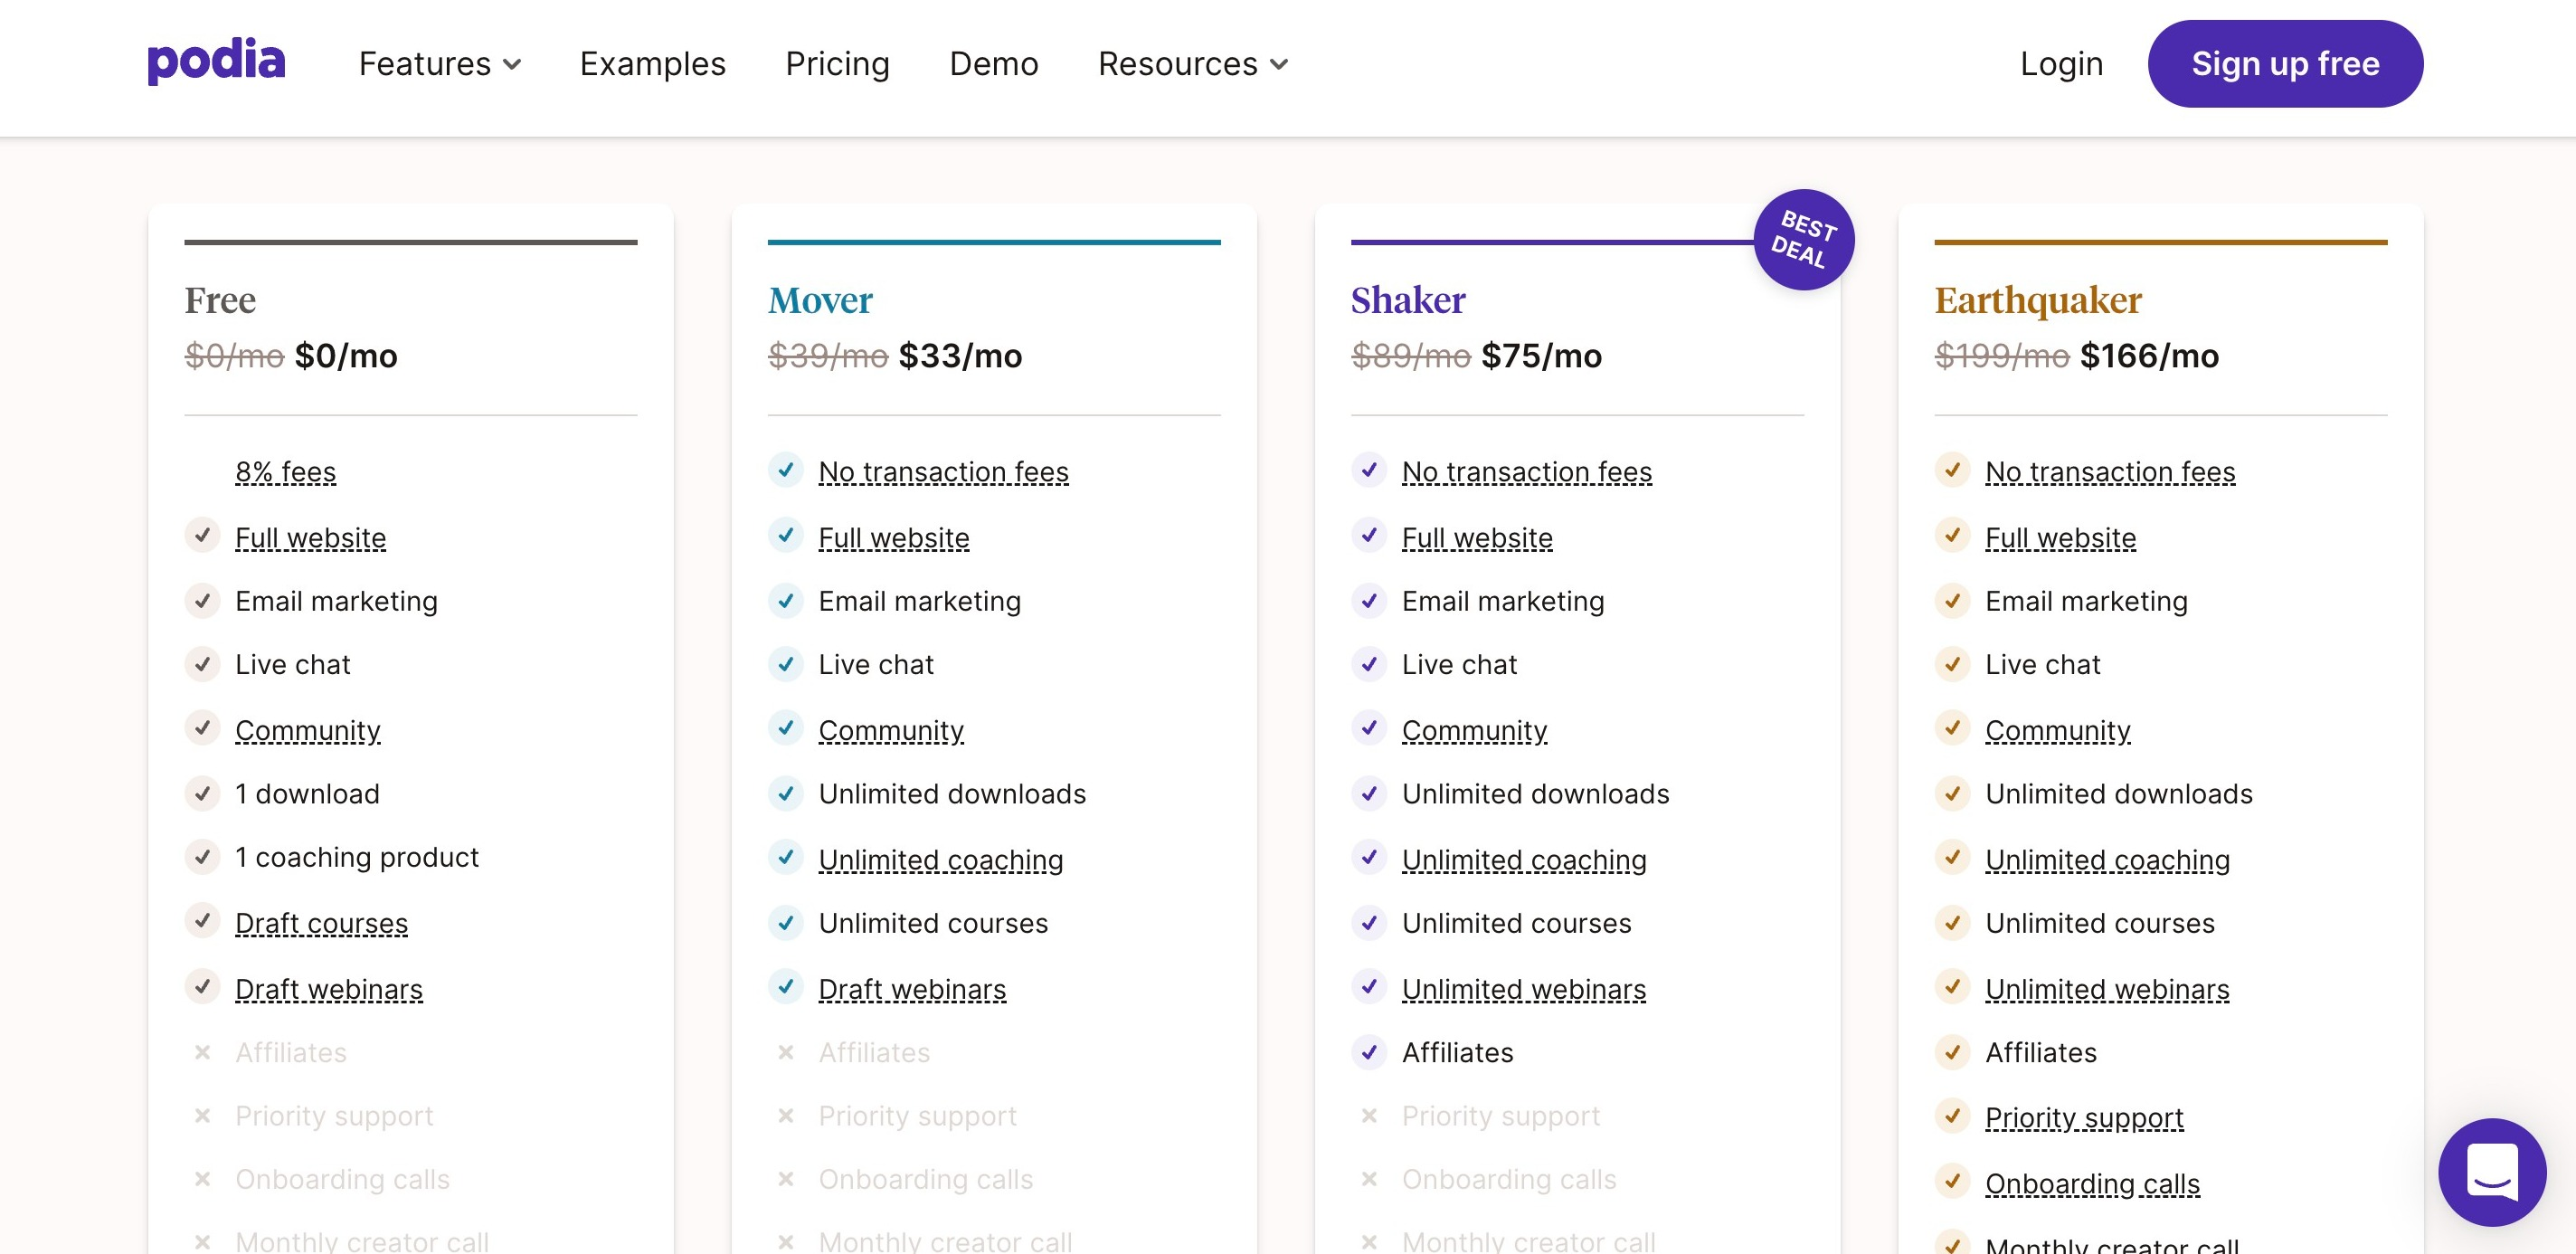This screenshot has width=2576, height=1254.
Task: Click the $33/mo Mover price
Action: 960,356
